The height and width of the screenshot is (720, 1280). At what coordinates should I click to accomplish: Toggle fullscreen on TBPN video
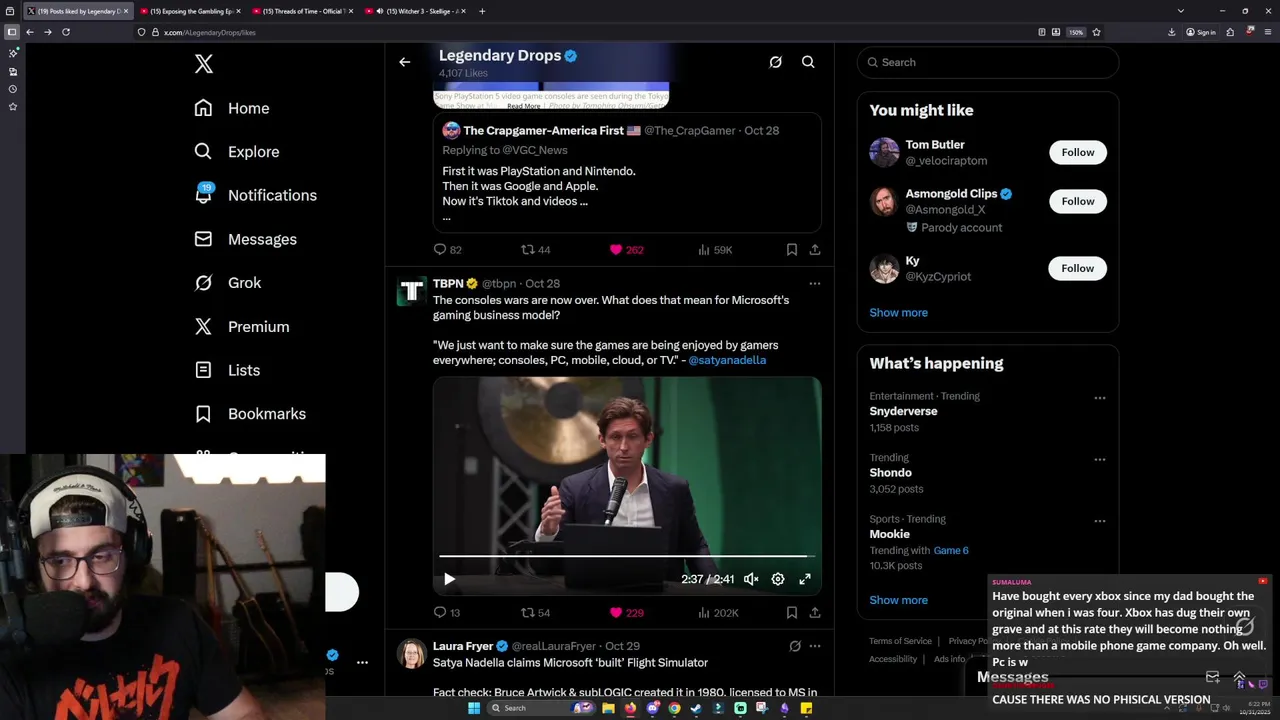805,579
